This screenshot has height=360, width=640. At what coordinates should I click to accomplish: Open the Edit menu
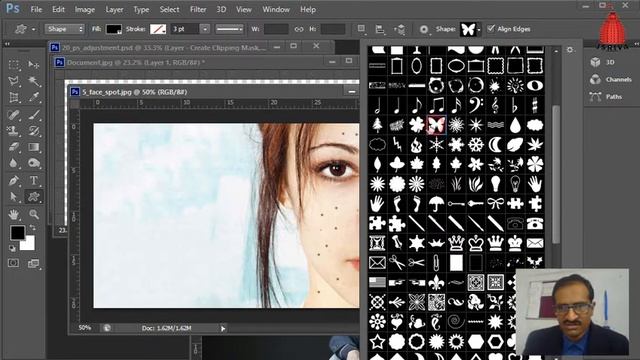(58, 9)
